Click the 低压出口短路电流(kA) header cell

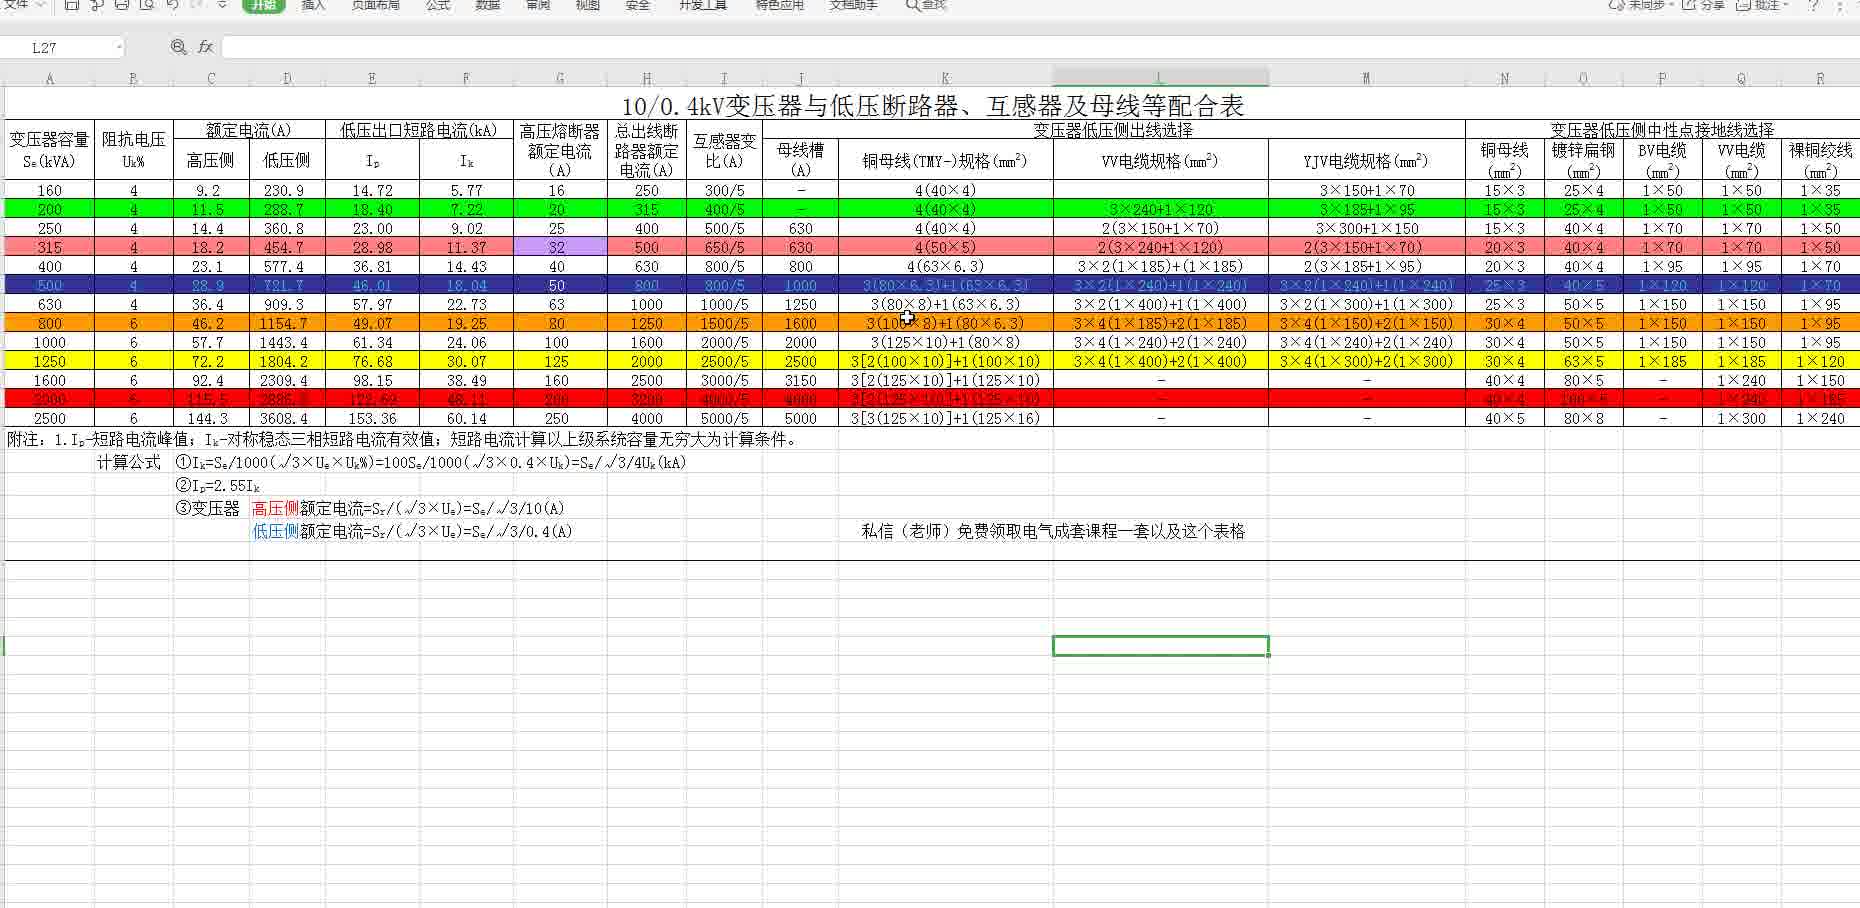[x=418, y=130]
